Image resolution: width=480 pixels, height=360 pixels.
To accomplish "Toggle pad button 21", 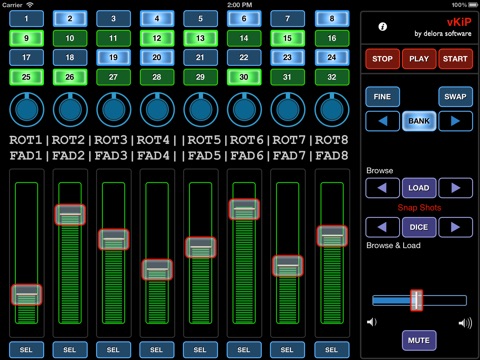I will (x=200, y=58).
